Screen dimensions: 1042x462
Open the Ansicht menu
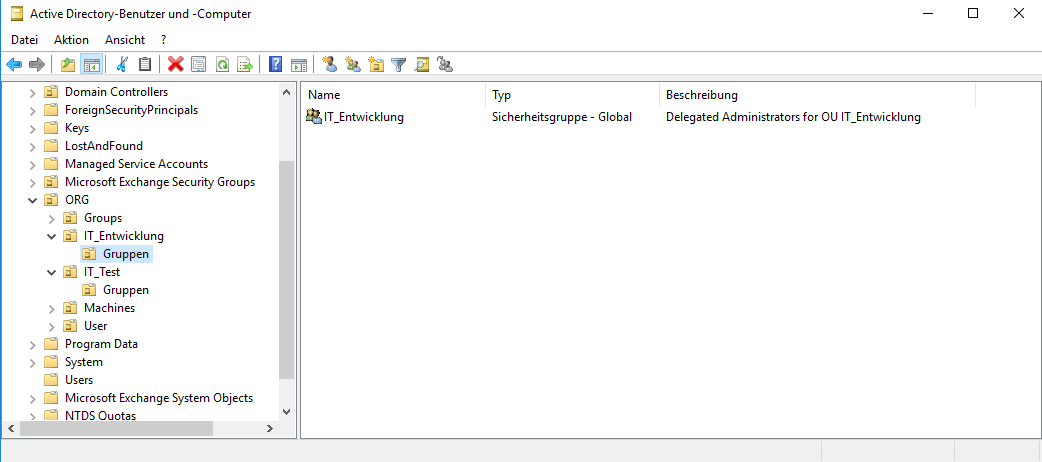point(125,39)
